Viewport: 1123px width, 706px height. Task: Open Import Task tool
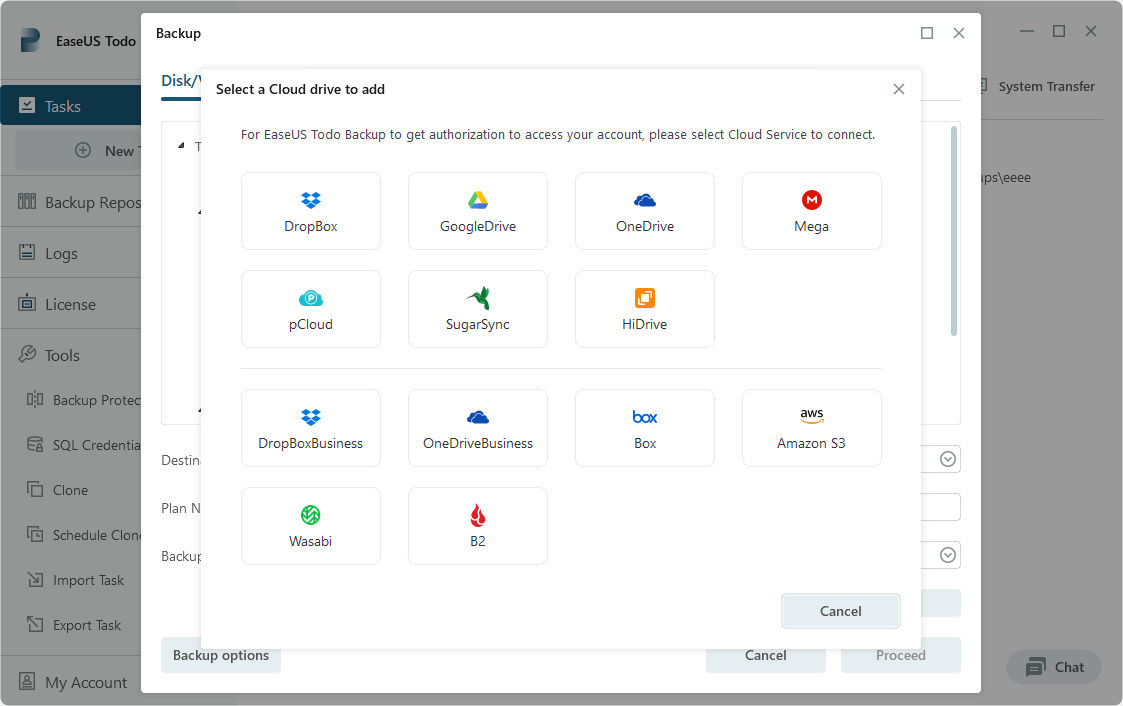(75, 580)
